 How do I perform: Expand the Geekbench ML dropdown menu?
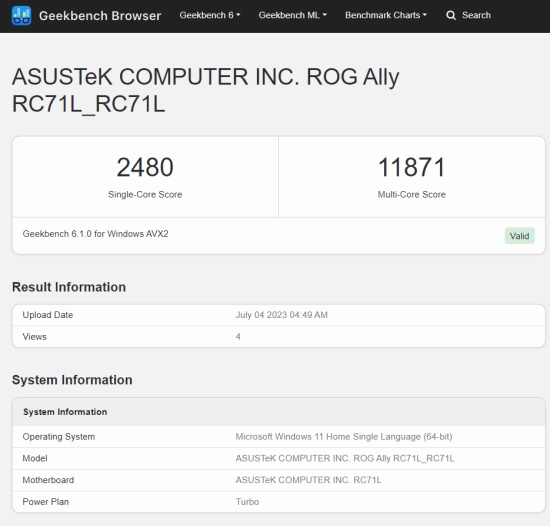pos(293,15)
